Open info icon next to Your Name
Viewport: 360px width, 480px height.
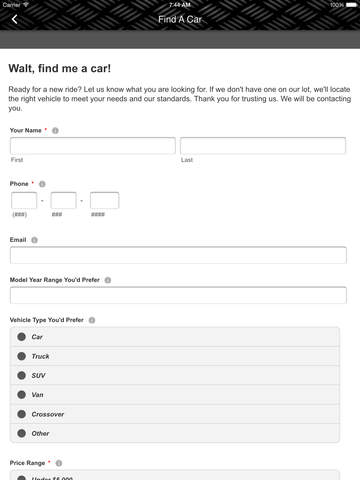[x=55, y=131]
